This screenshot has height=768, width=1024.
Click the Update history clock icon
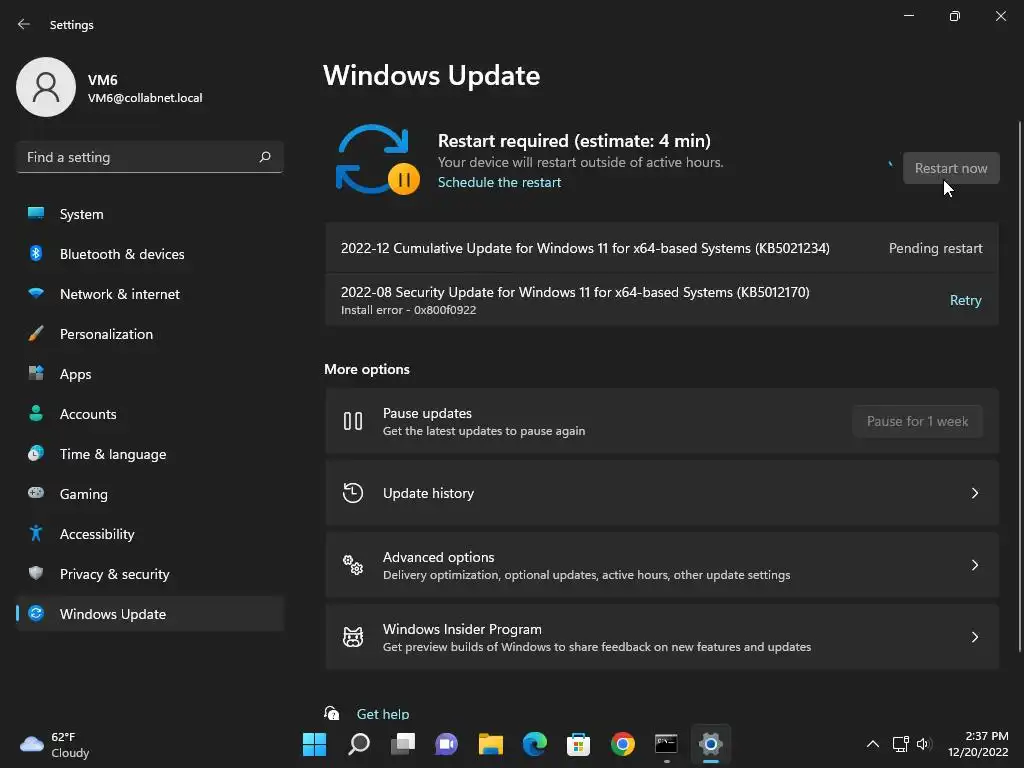[x=353, y=493]
